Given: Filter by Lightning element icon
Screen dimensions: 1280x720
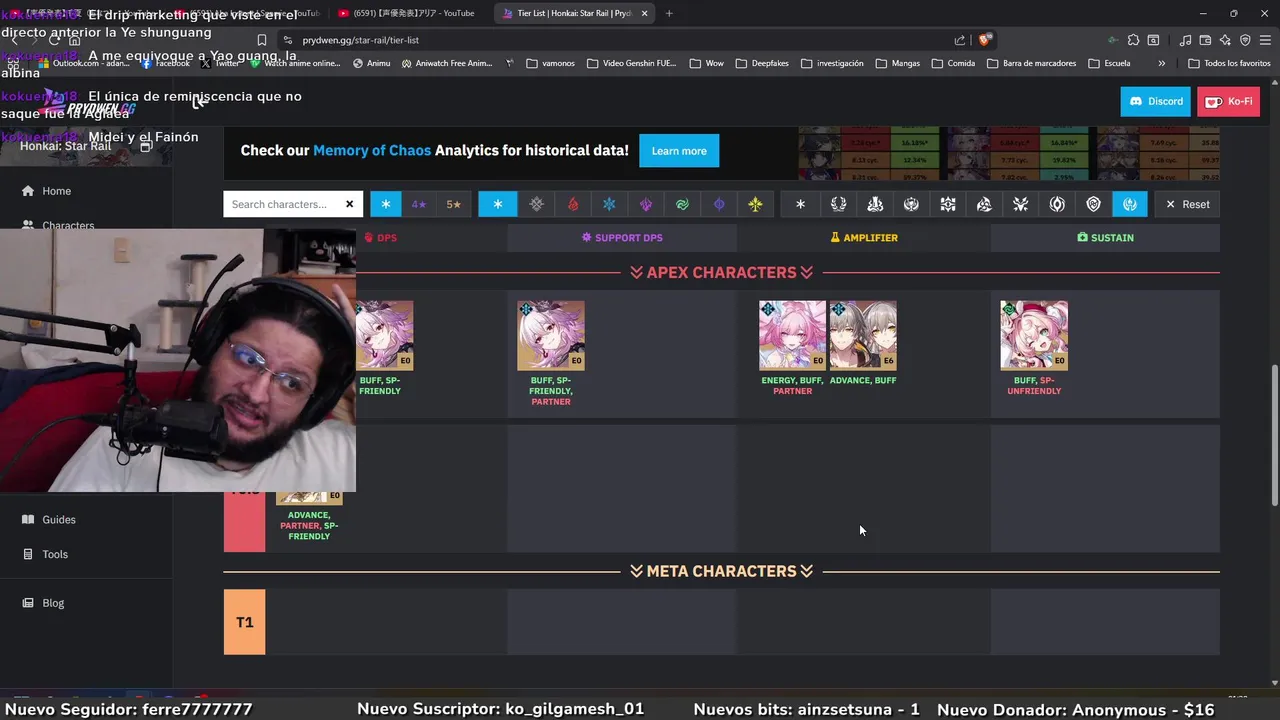Looking at the screenshot, I should (646, 204).
